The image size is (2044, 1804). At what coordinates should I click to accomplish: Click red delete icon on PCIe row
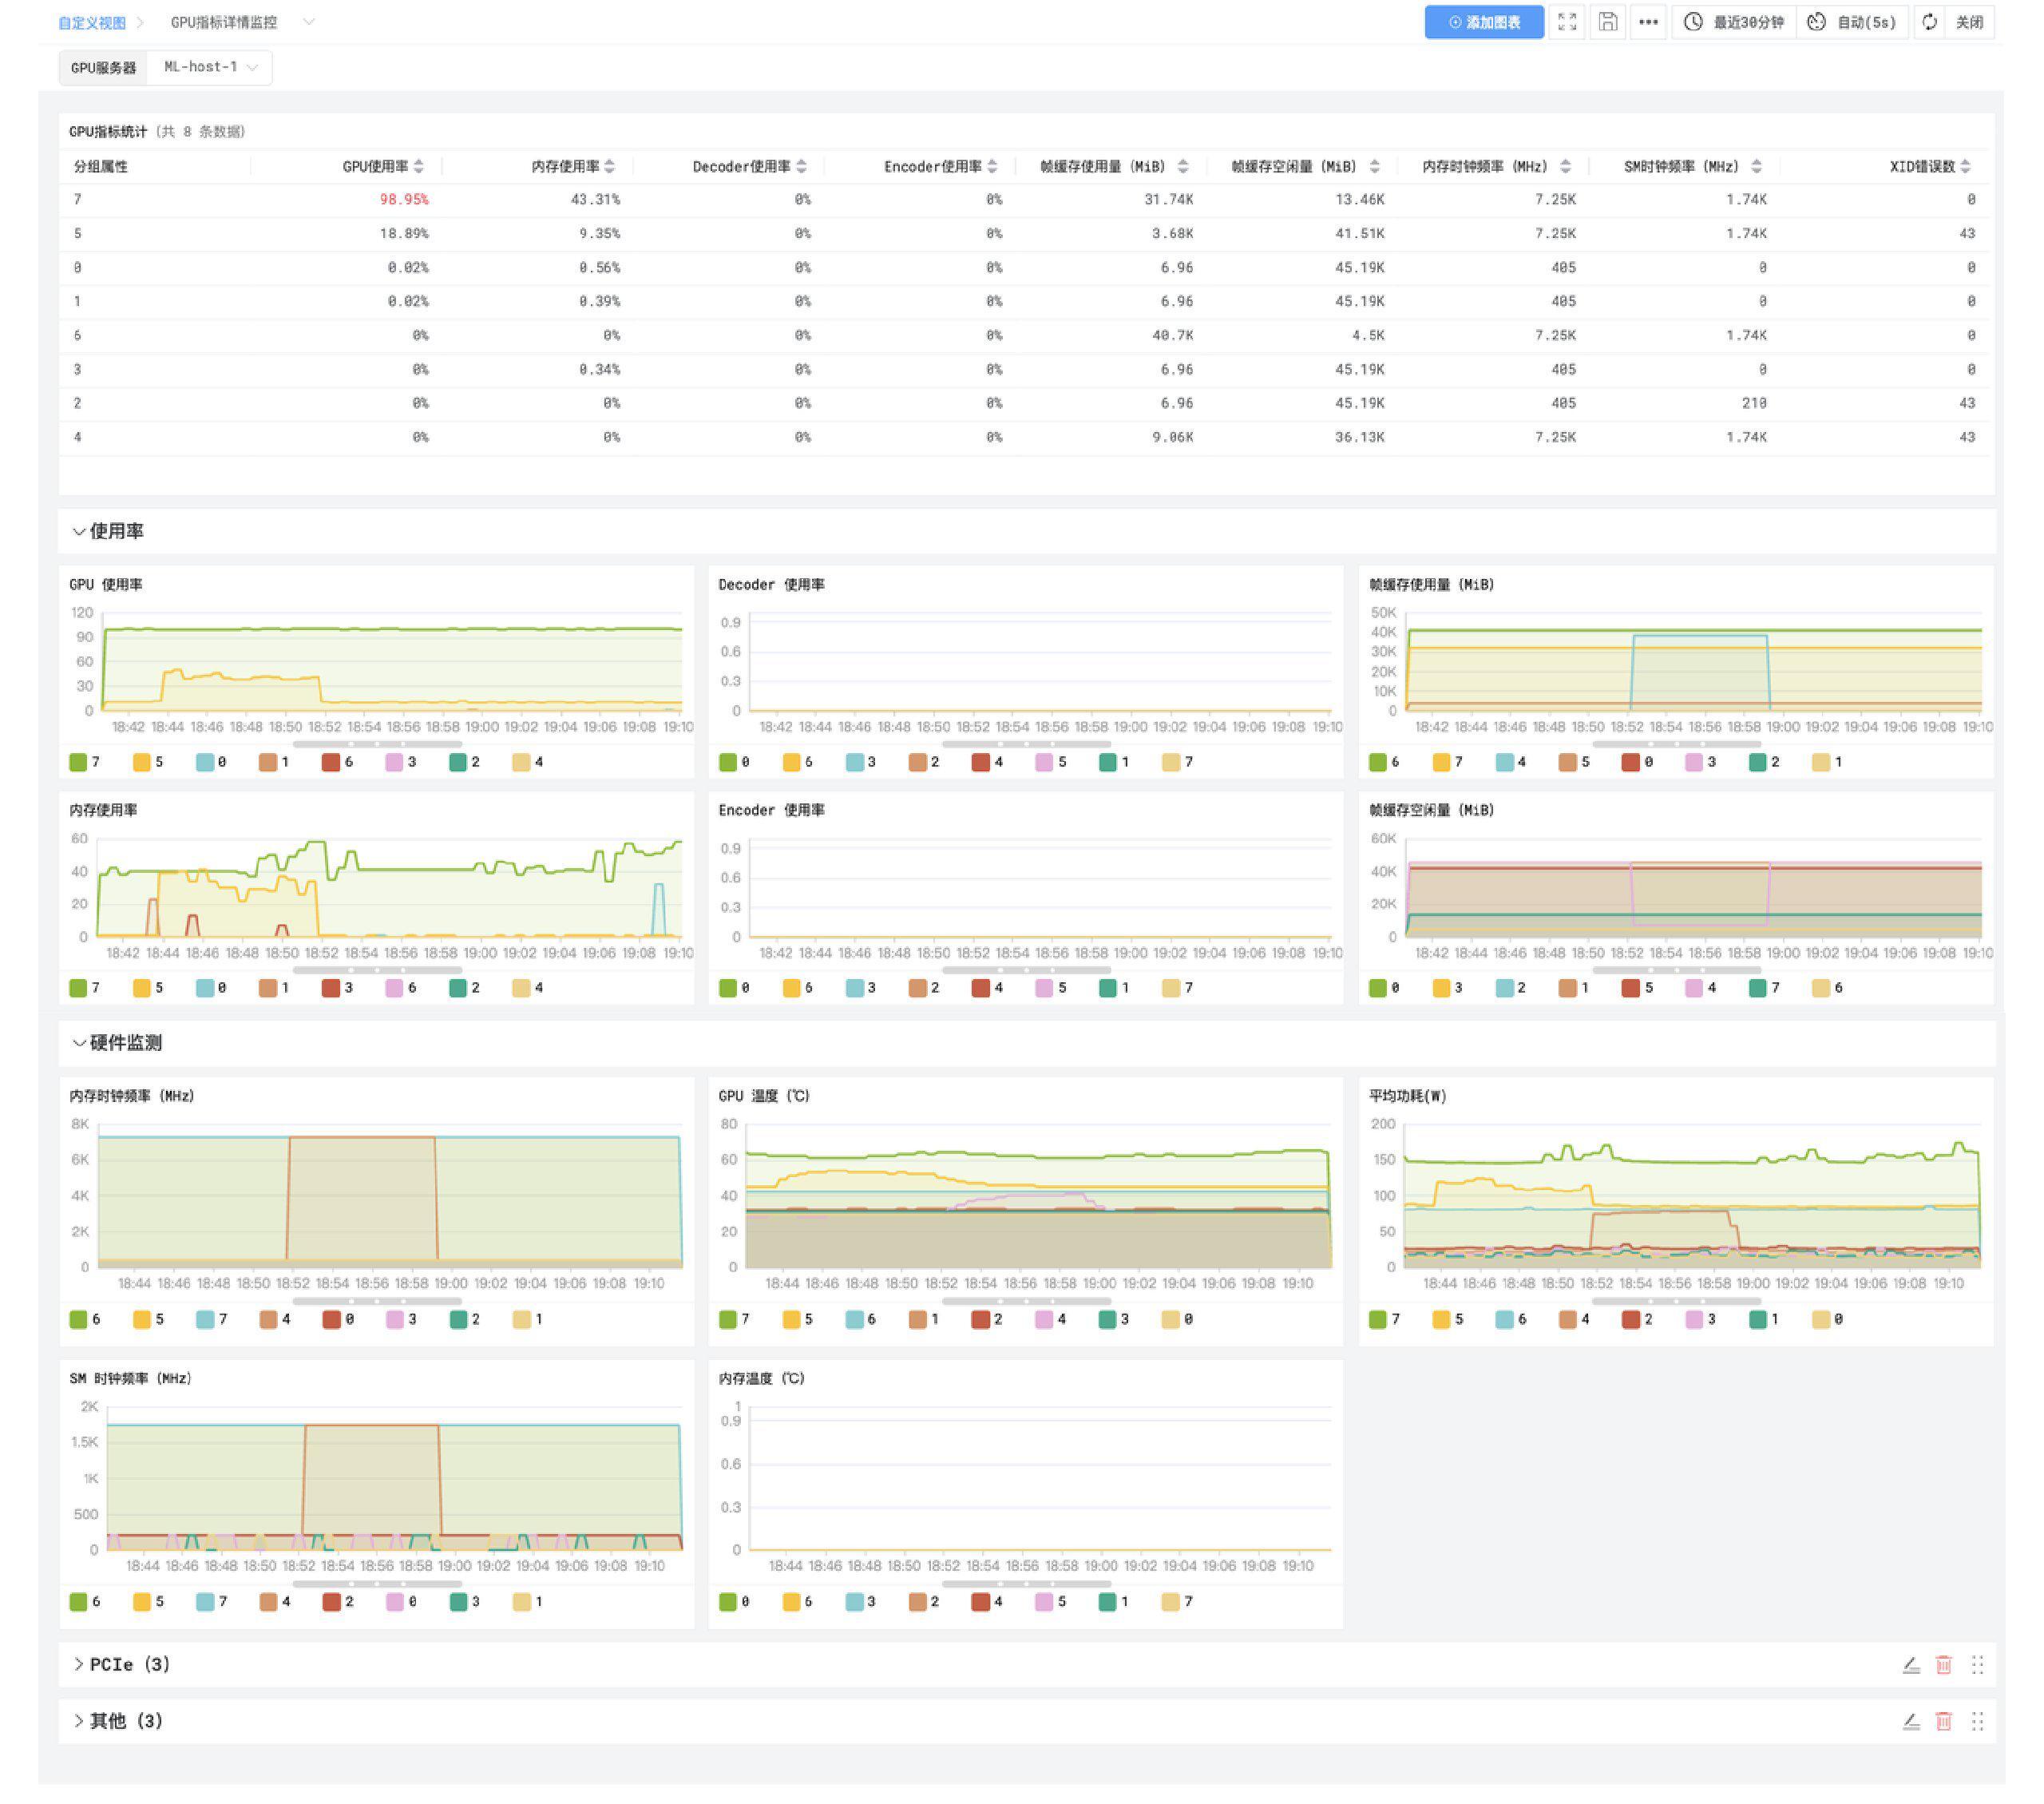point(1944,1664)
